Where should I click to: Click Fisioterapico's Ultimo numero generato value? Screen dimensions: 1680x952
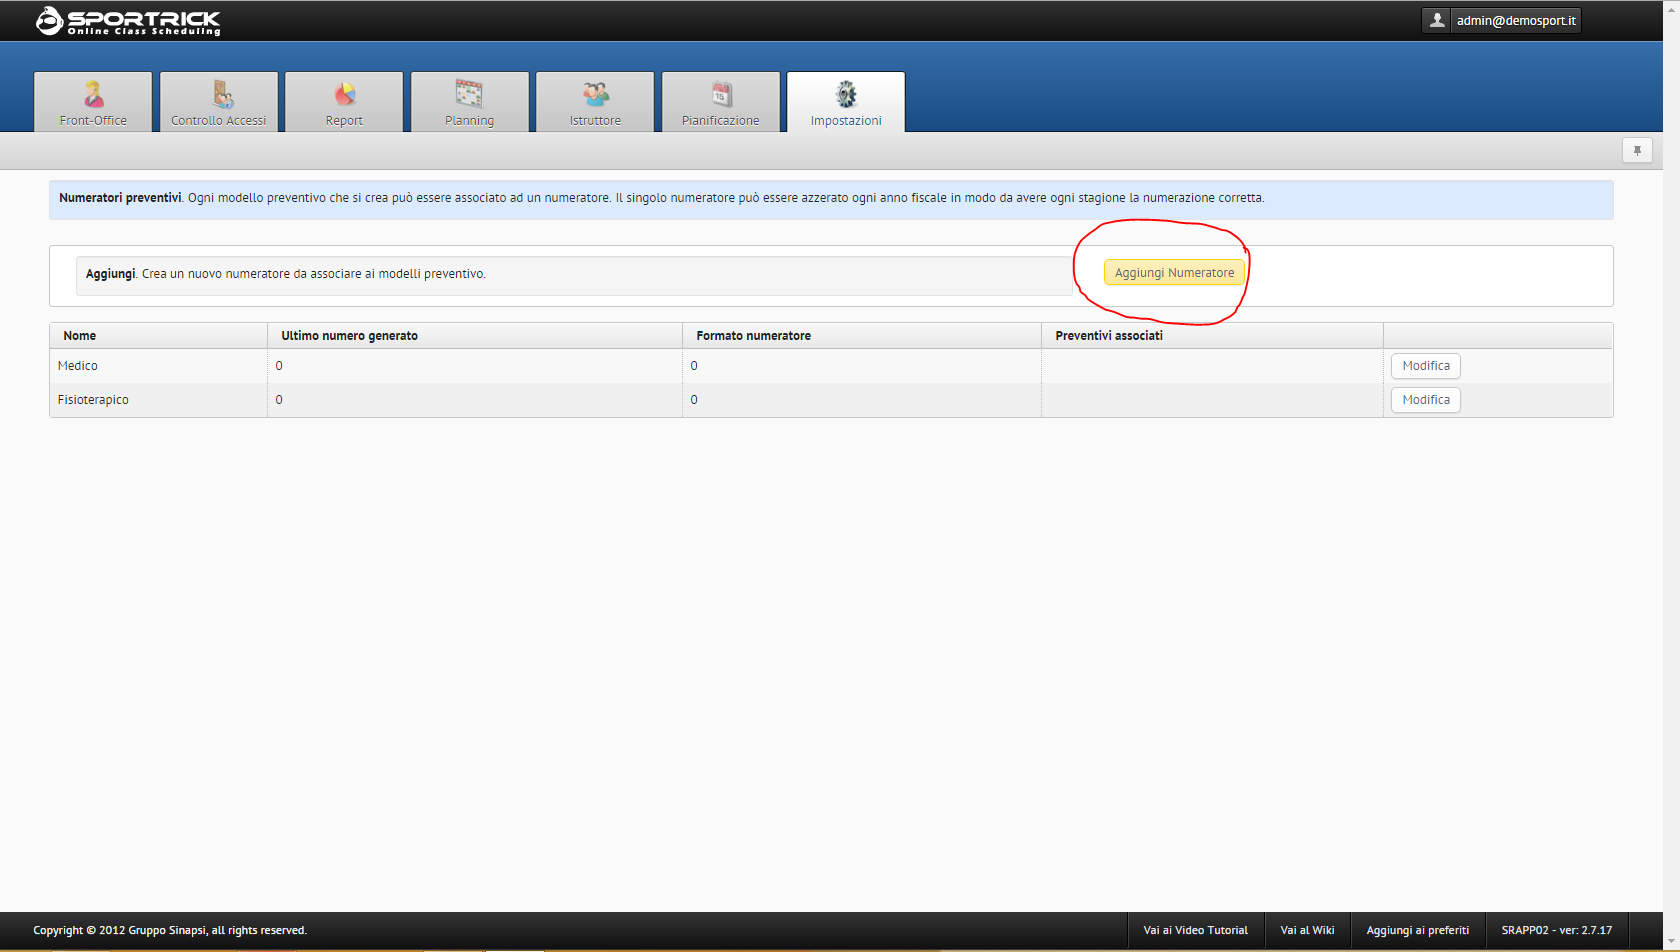[279, 400]
